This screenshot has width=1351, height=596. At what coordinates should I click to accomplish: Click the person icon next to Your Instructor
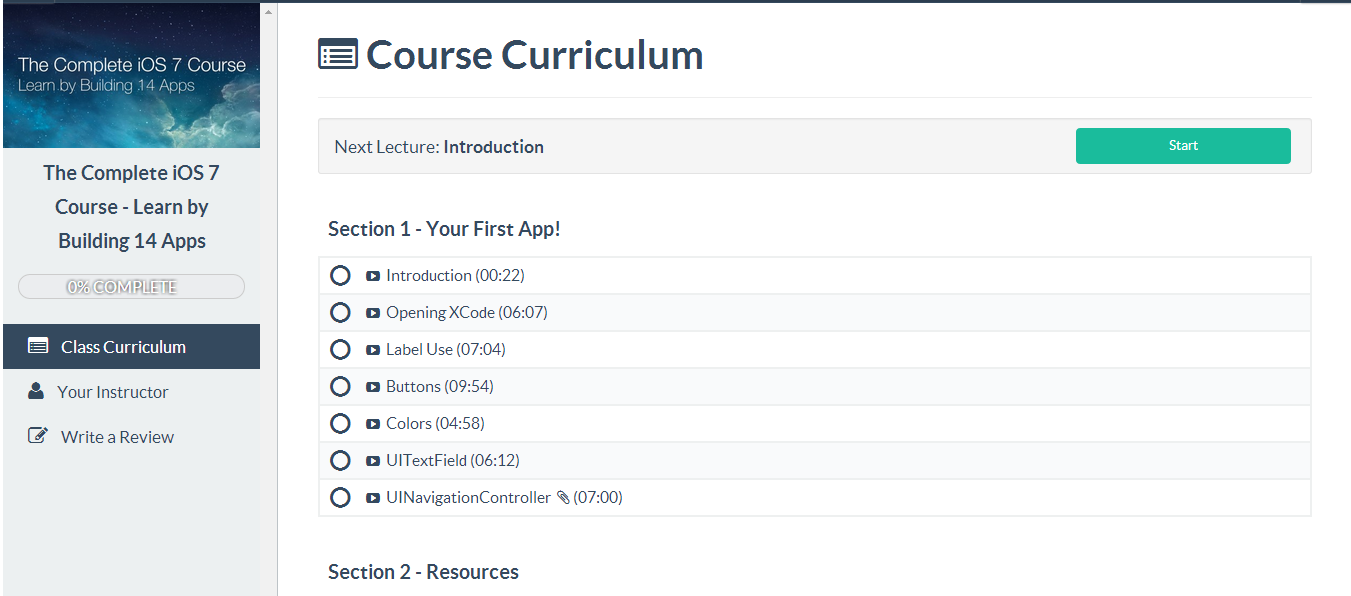36,391
